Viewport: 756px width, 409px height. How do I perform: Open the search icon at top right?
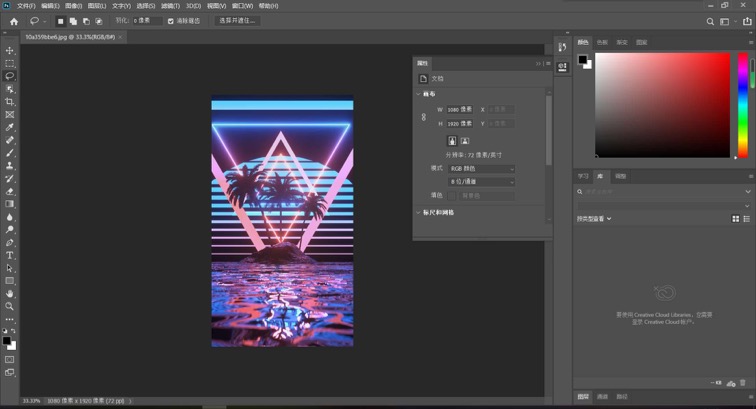click(x=710, y=21)
